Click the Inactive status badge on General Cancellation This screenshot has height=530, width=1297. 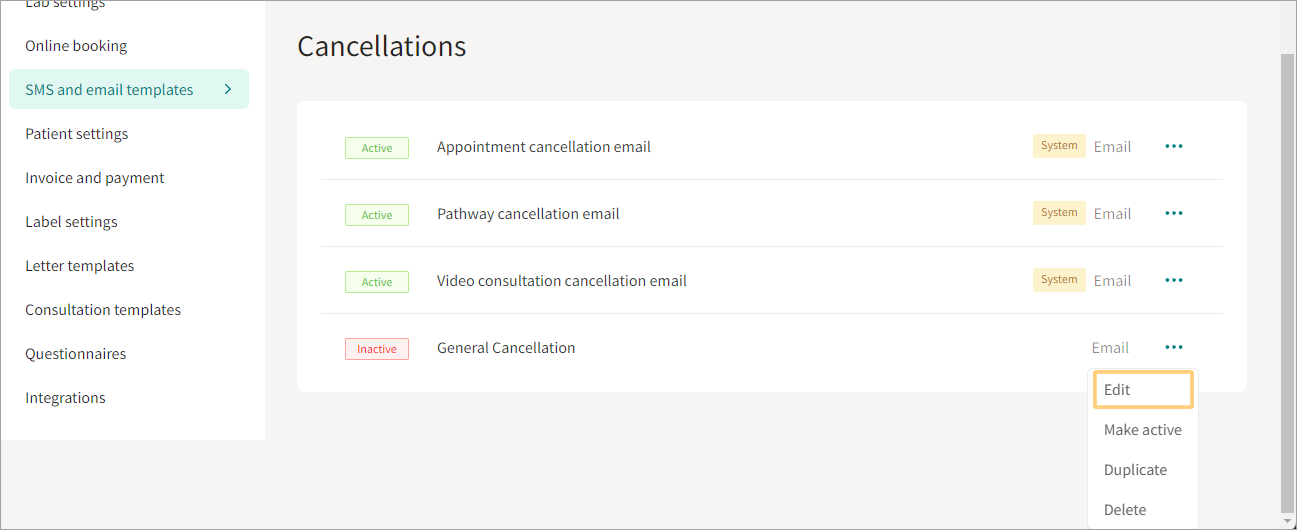pos(377,349)
